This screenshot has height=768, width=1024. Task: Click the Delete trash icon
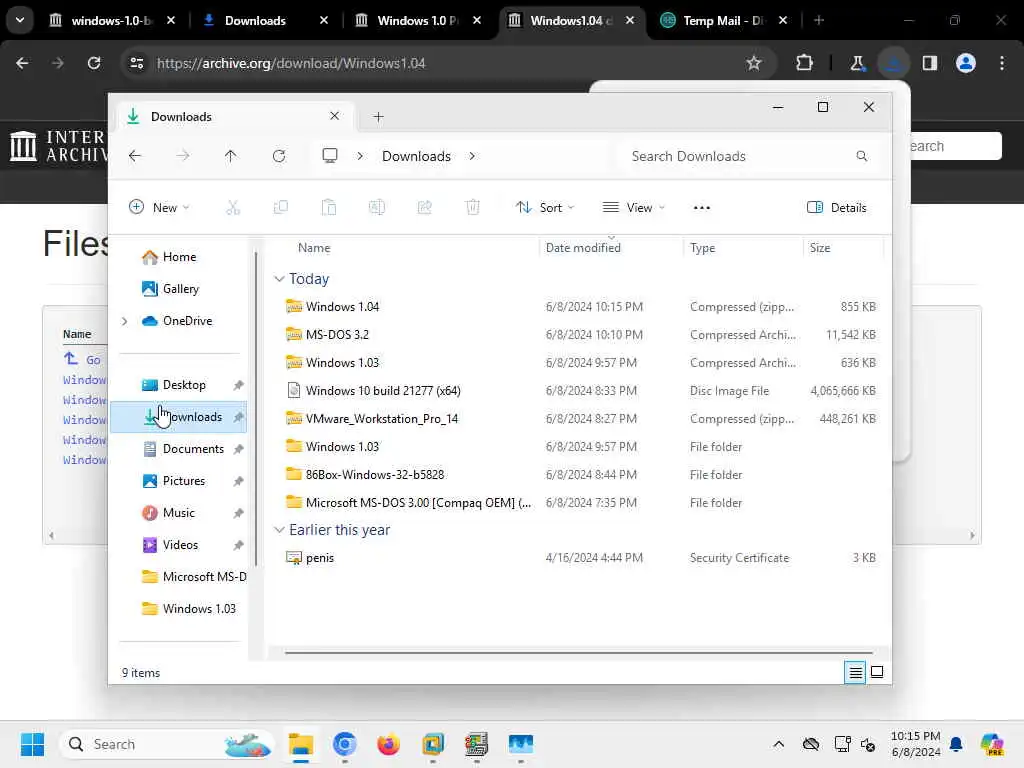click(473, 208)
